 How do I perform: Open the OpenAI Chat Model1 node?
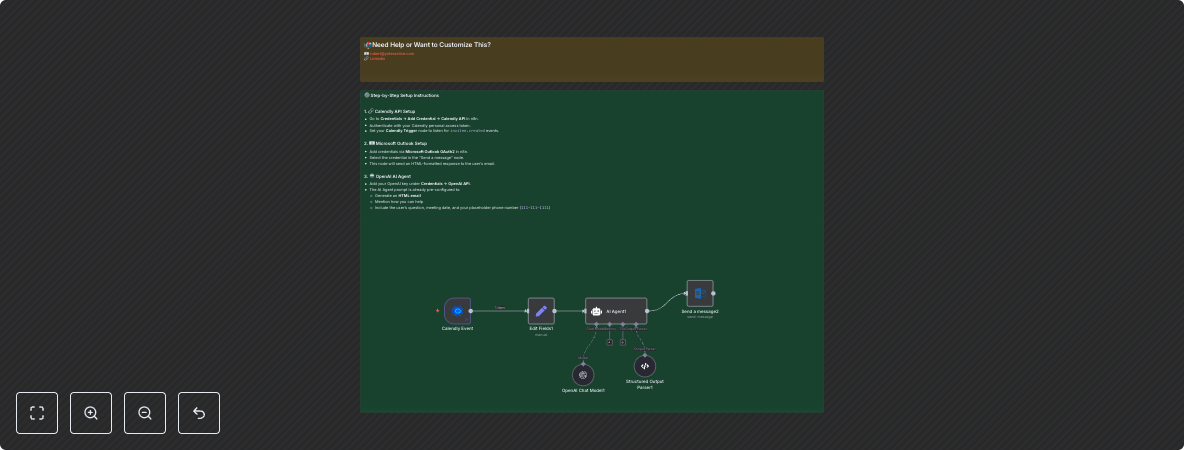pos(583,374)
